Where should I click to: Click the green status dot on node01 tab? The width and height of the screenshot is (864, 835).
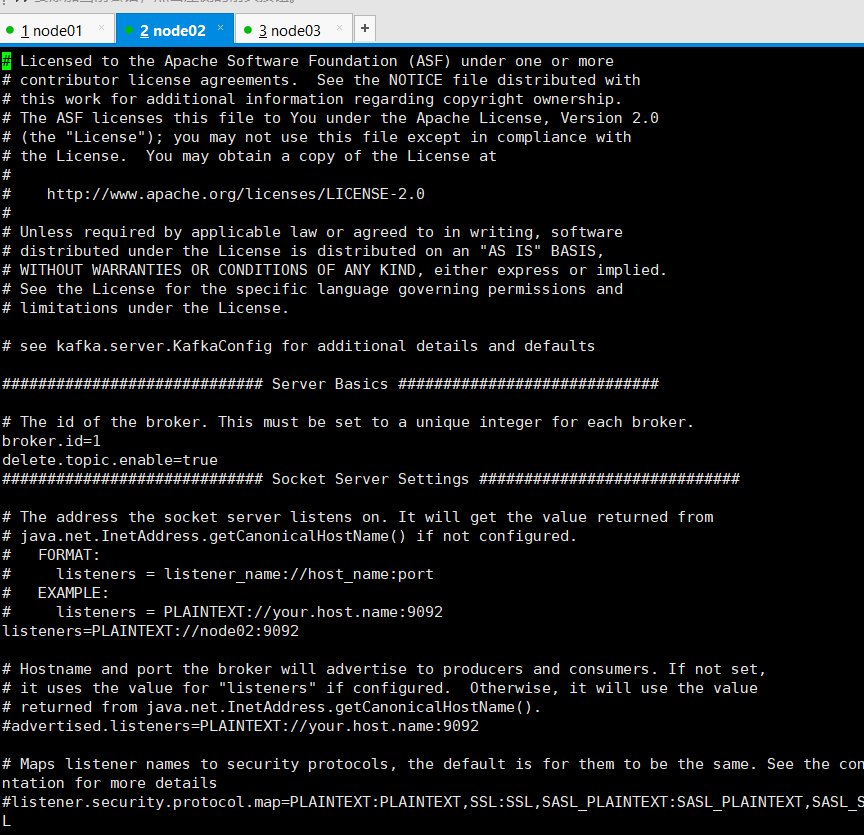tap(10, 30)
